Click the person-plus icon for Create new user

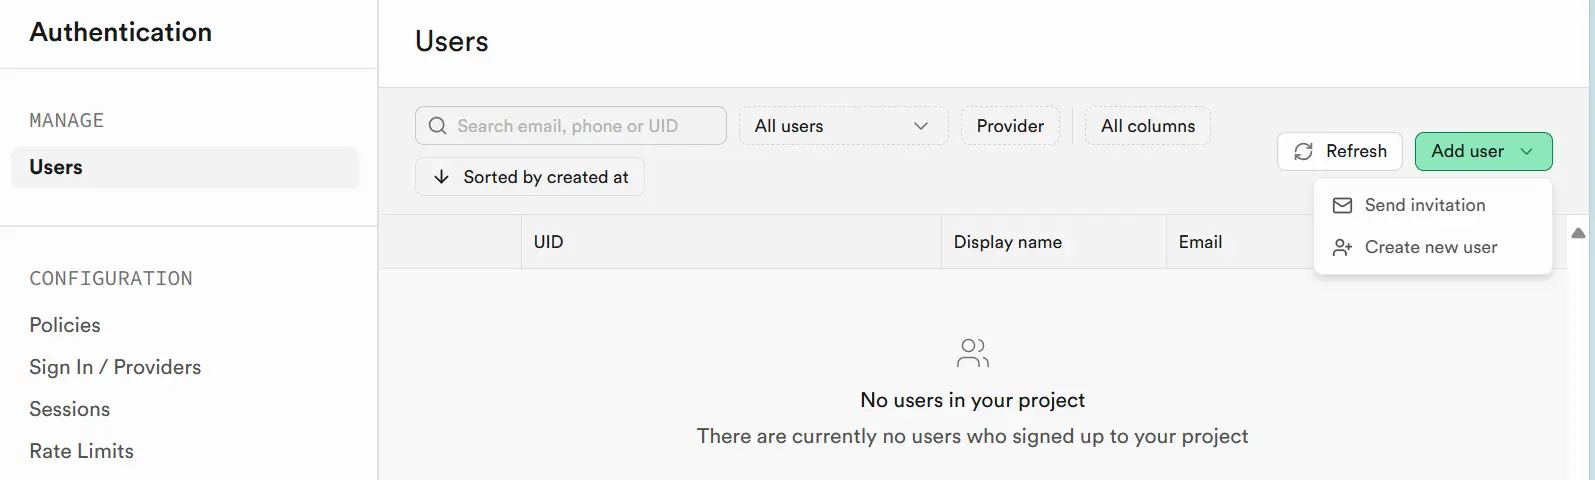point(1342,247)
